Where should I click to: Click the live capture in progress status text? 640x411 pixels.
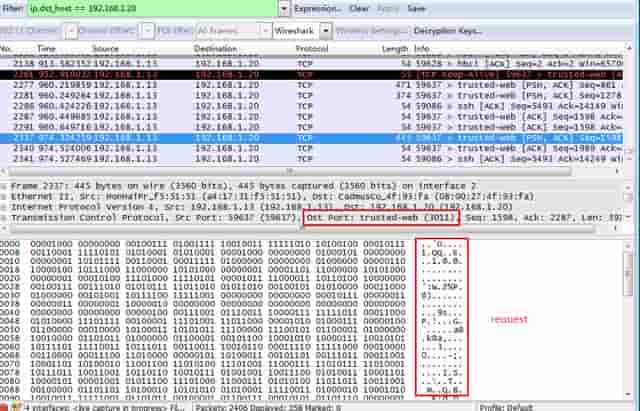(x=104, y=407)
